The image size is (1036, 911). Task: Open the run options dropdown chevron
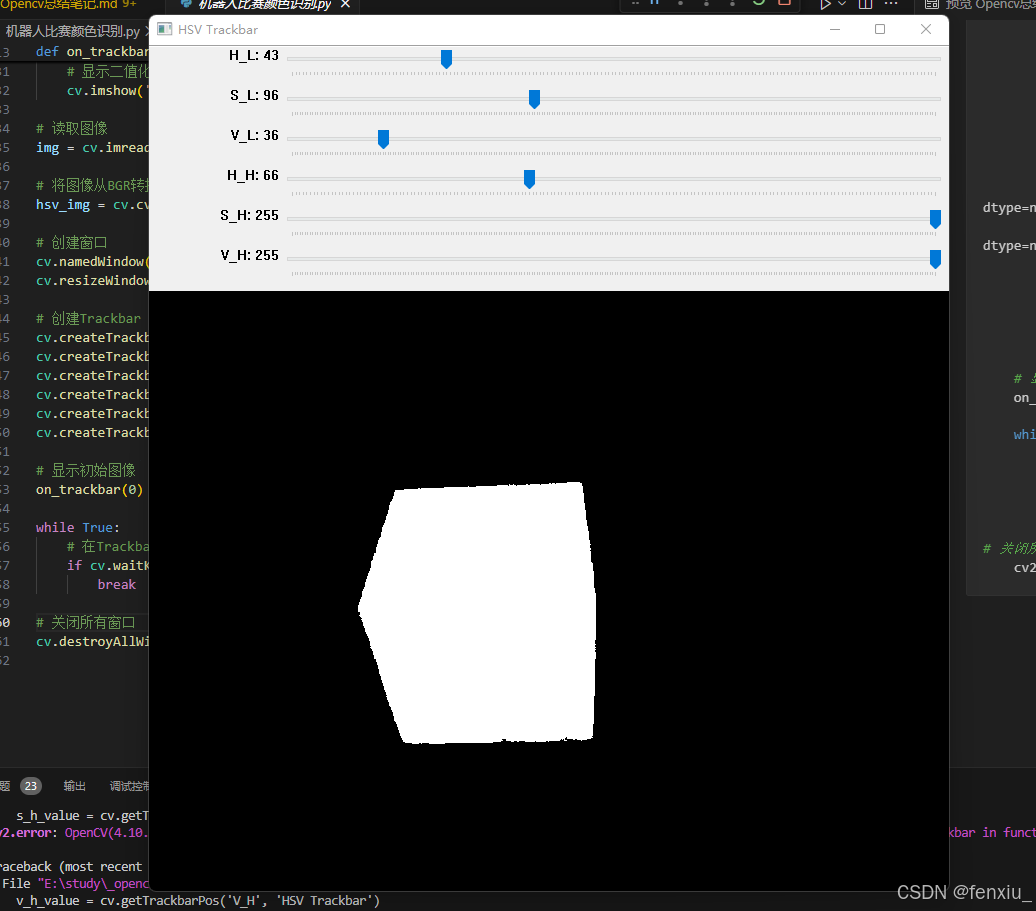[842, 4]
